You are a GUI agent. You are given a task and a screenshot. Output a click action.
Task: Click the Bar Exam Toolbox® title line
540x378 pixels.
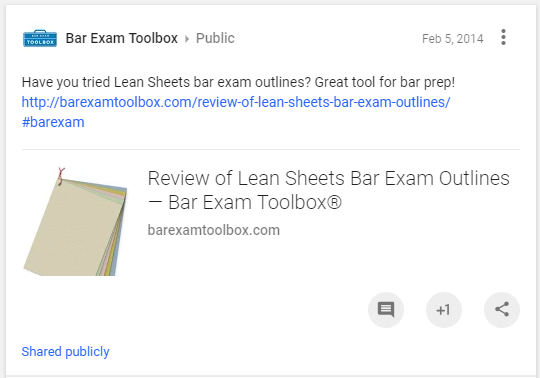coord(245,202)
